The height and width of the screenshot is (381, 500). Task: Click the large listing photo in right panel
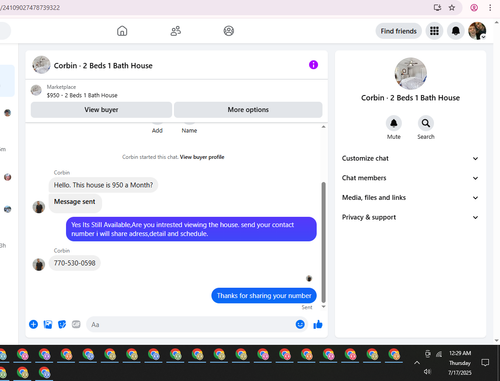tap(410, 73)
